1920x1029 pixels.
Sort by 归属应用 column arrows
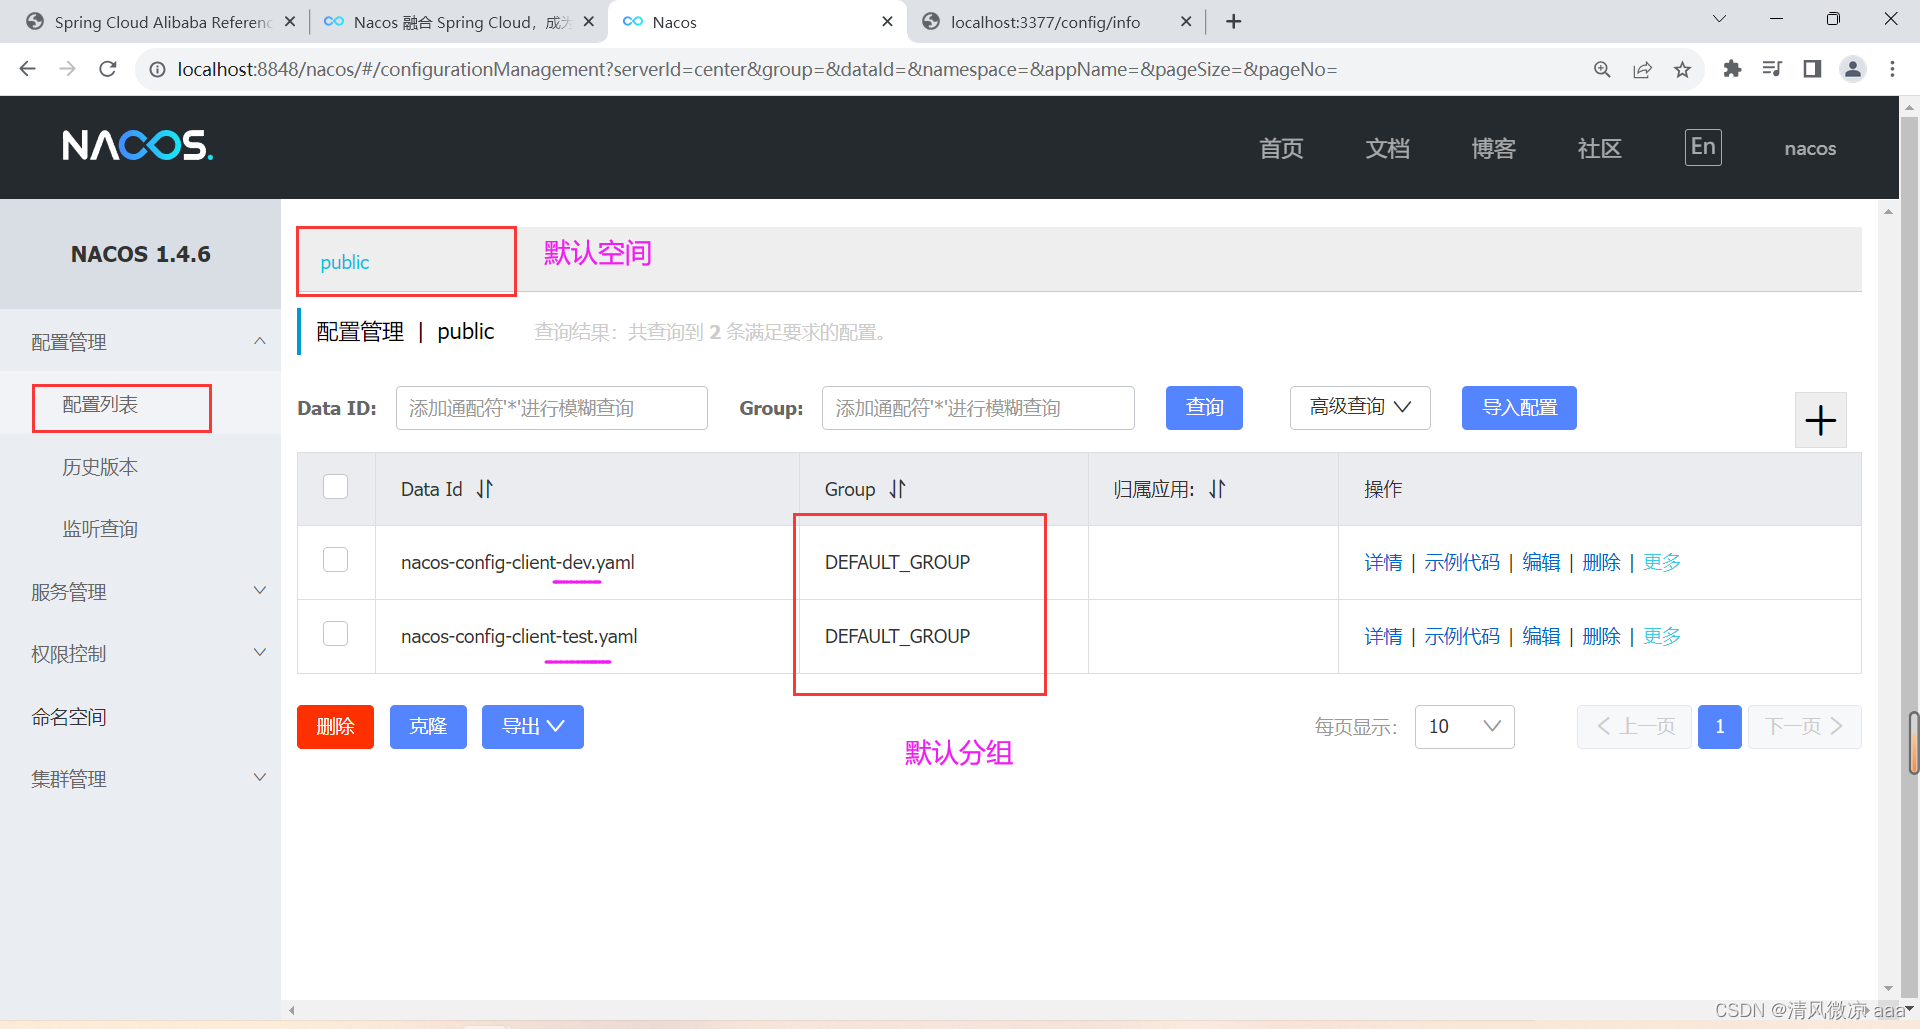1217,489
